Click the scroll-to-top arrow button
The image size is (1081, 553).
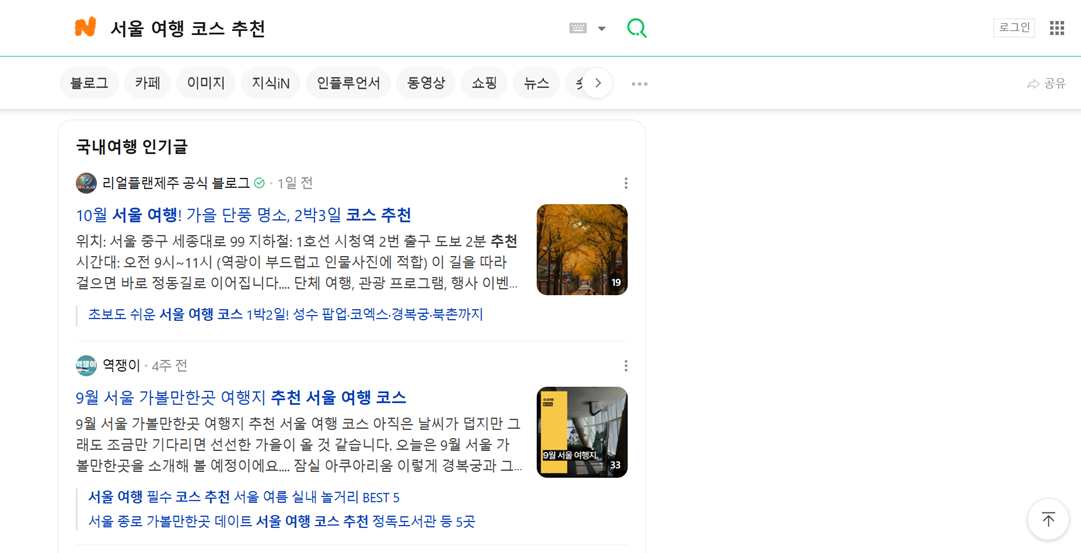pyautogui.click(x=1048, y=519)
